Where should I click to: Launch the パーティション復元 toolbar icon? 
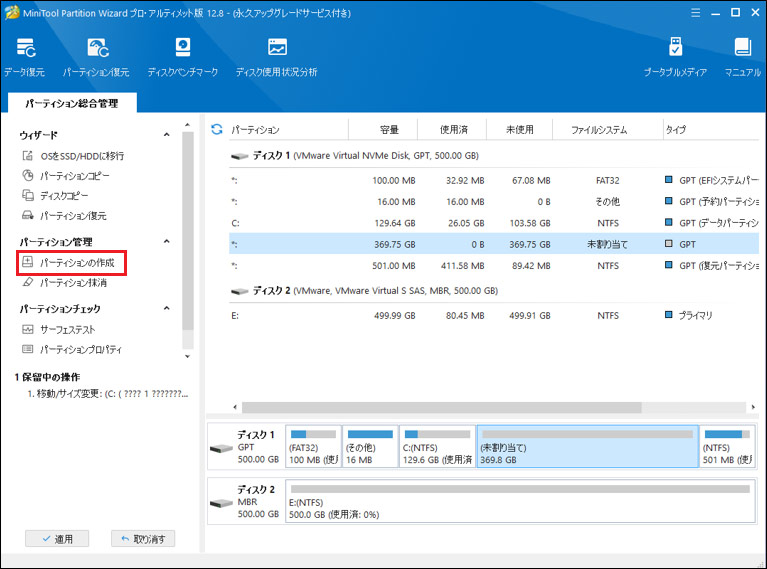click(x=96, y=57)
